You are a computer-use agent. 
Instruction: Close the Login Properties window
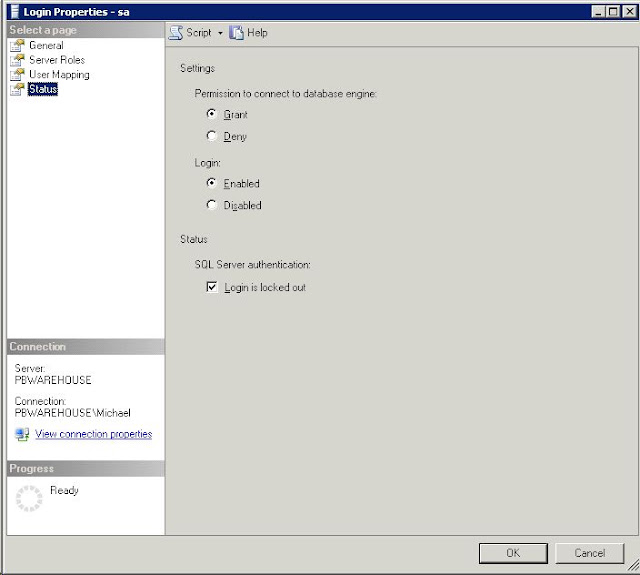(x=629, y=12)
